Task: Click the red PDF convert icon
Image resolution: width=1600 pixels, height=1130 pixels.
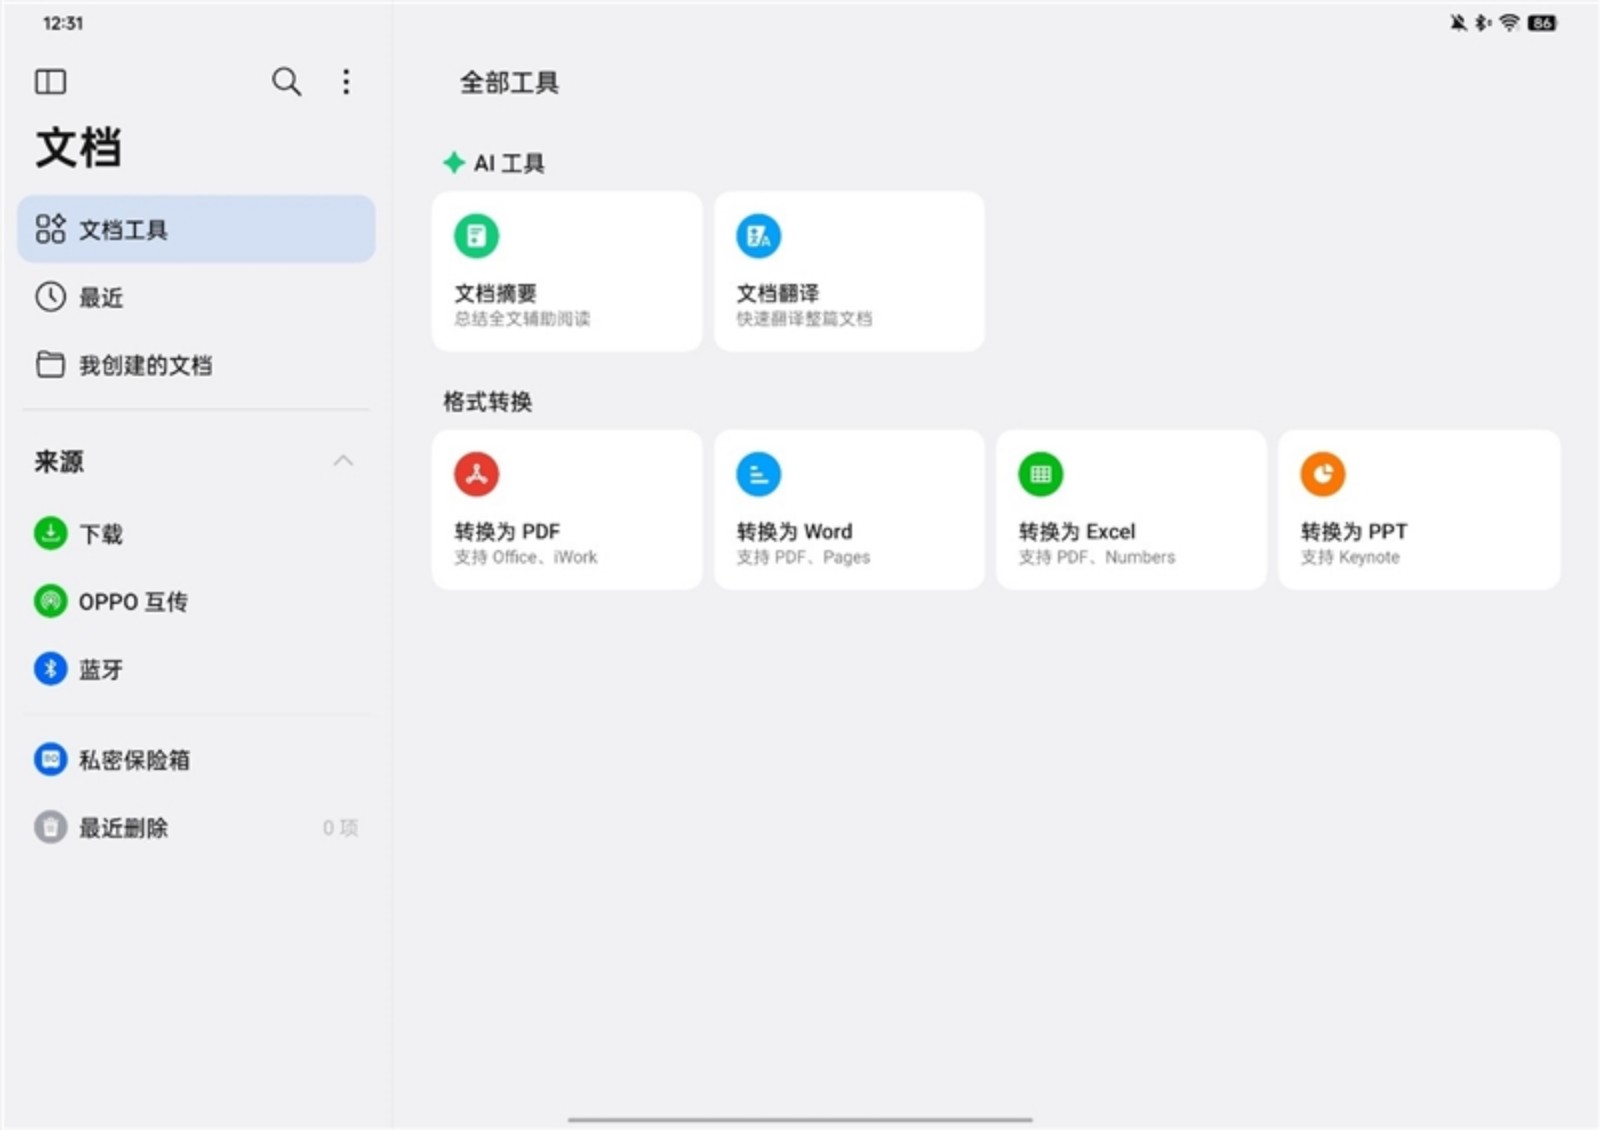Action: [x=476, y=474]
